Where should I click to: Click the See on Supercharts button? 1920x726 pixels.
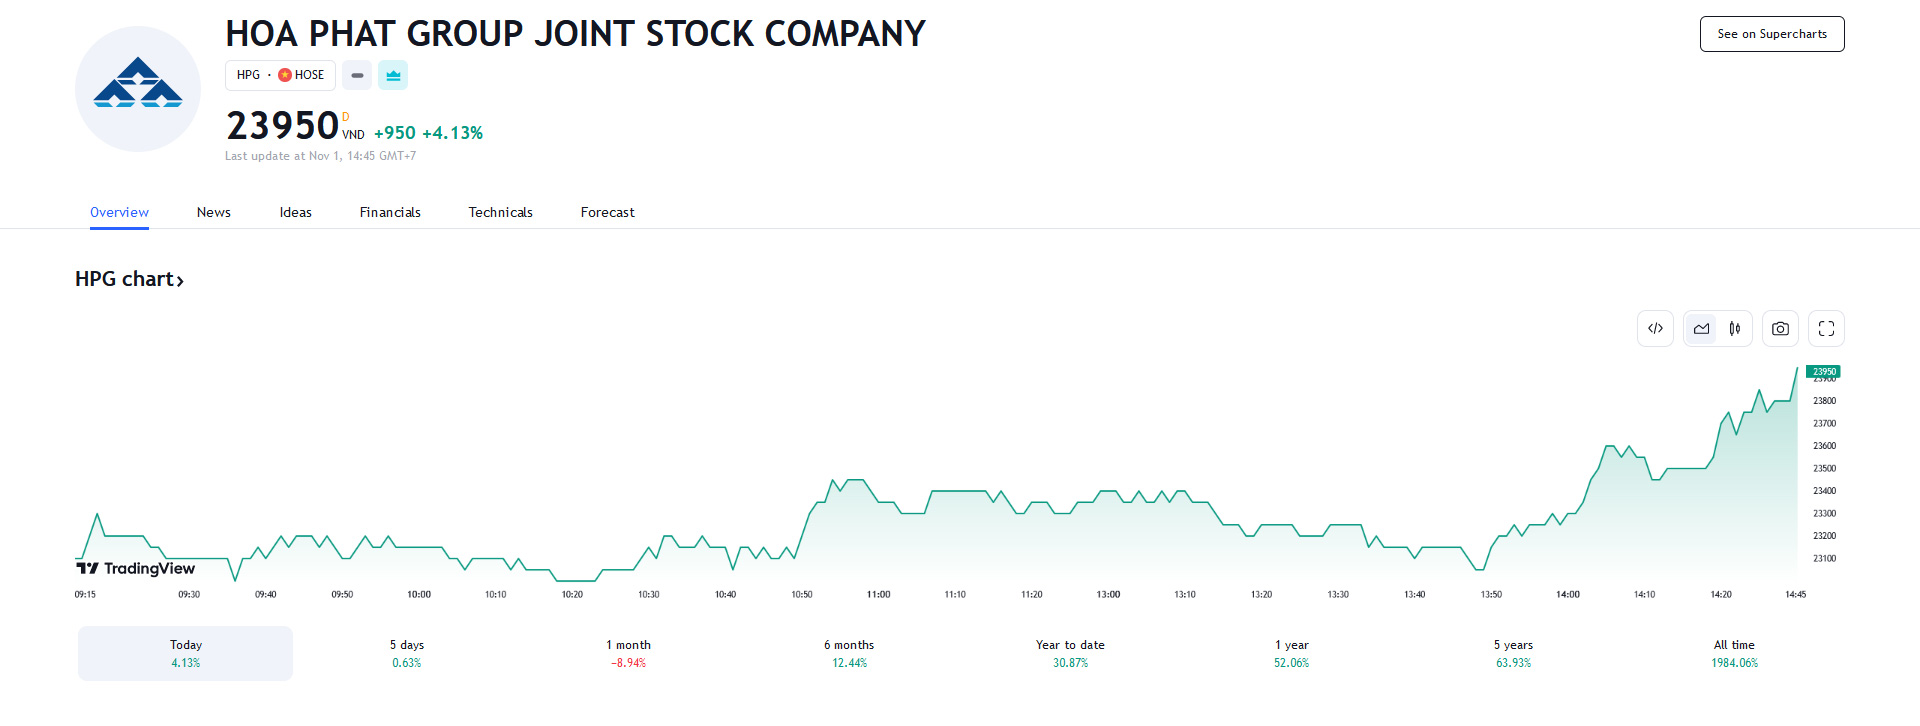1772,34
